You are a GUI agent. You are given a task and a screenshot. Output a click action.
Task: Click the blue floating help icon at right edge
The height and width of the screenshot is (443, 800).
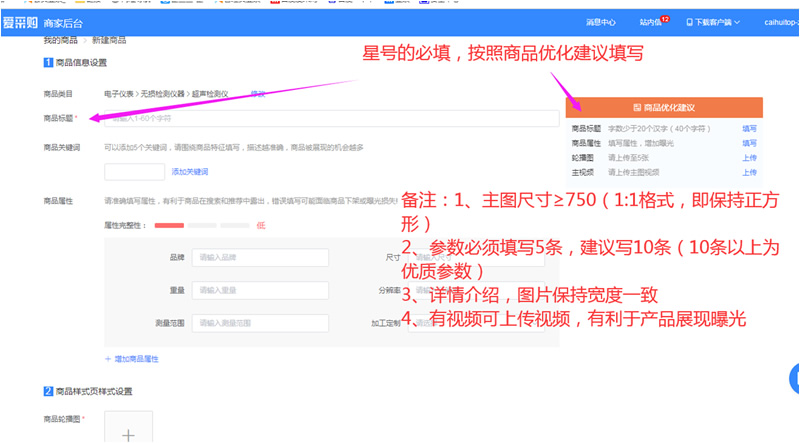795,378
